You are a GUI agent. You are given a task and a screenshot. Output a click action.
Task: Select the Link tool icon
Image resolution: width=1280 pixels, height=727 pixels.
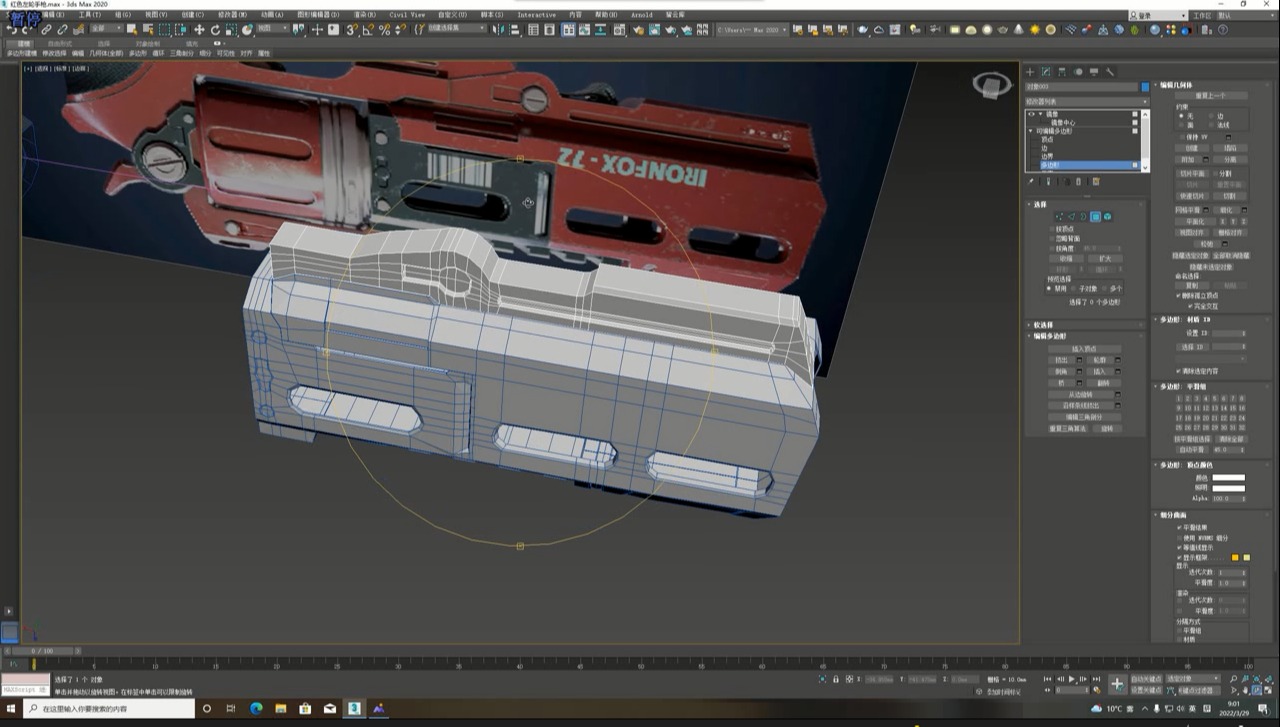pyautogui.click(x=46, y=30)
